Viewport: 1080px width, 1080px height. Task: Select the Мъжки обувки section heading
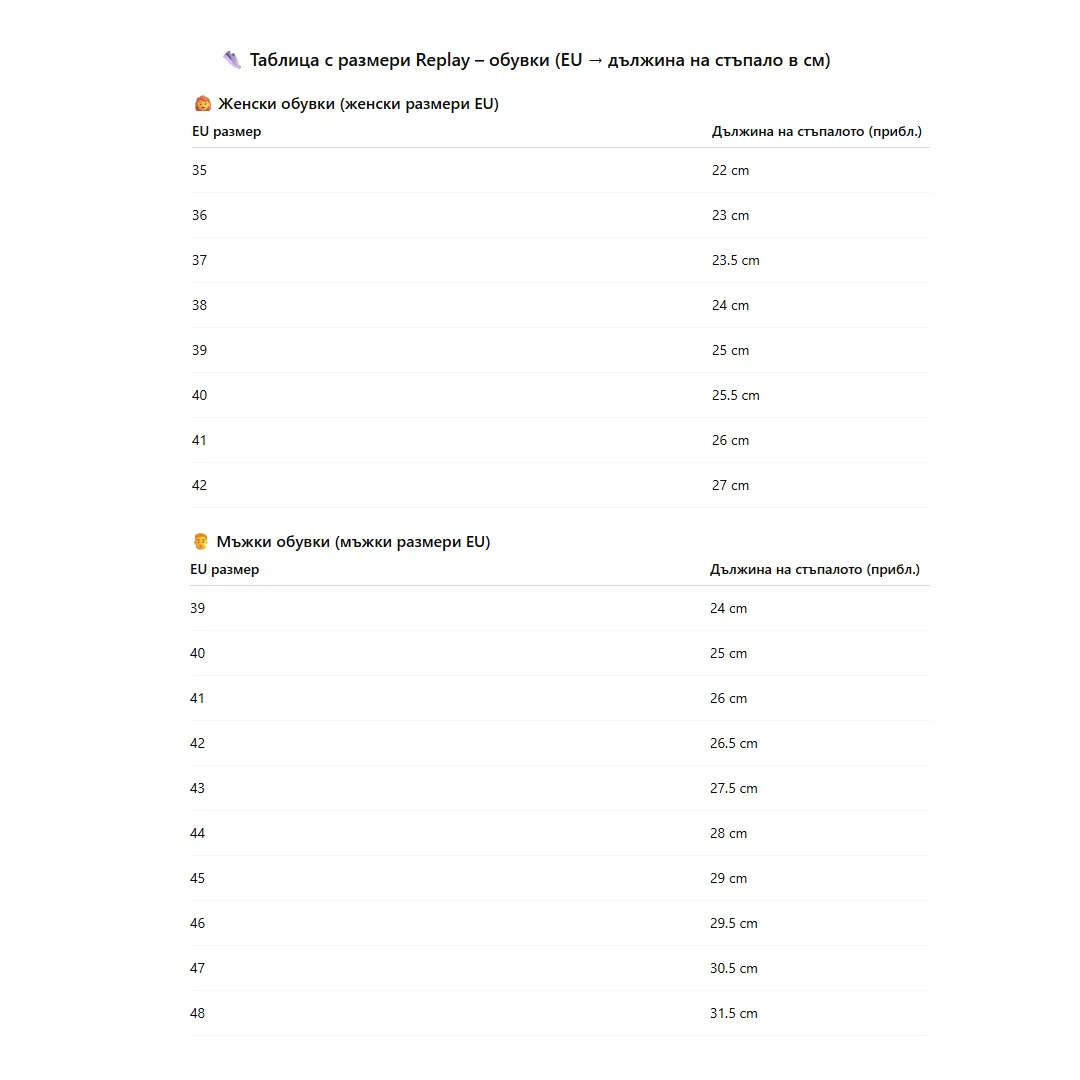pos(353,542)
